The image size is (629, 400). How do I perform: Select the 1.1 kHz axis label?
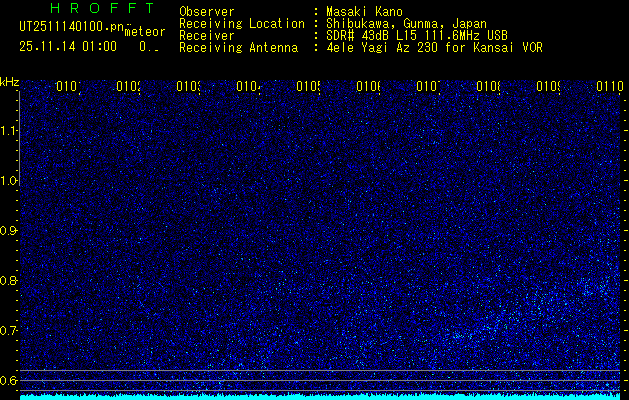(9, 131)
